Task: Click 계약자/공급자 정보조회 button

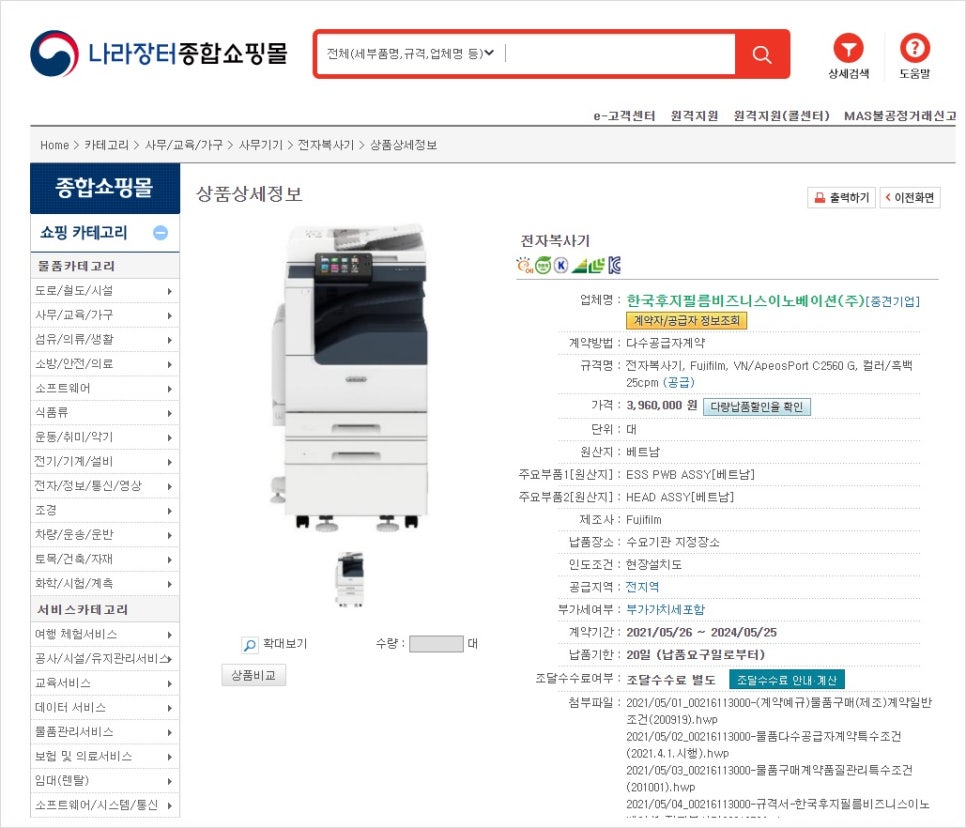Action: tap(686, 320)
